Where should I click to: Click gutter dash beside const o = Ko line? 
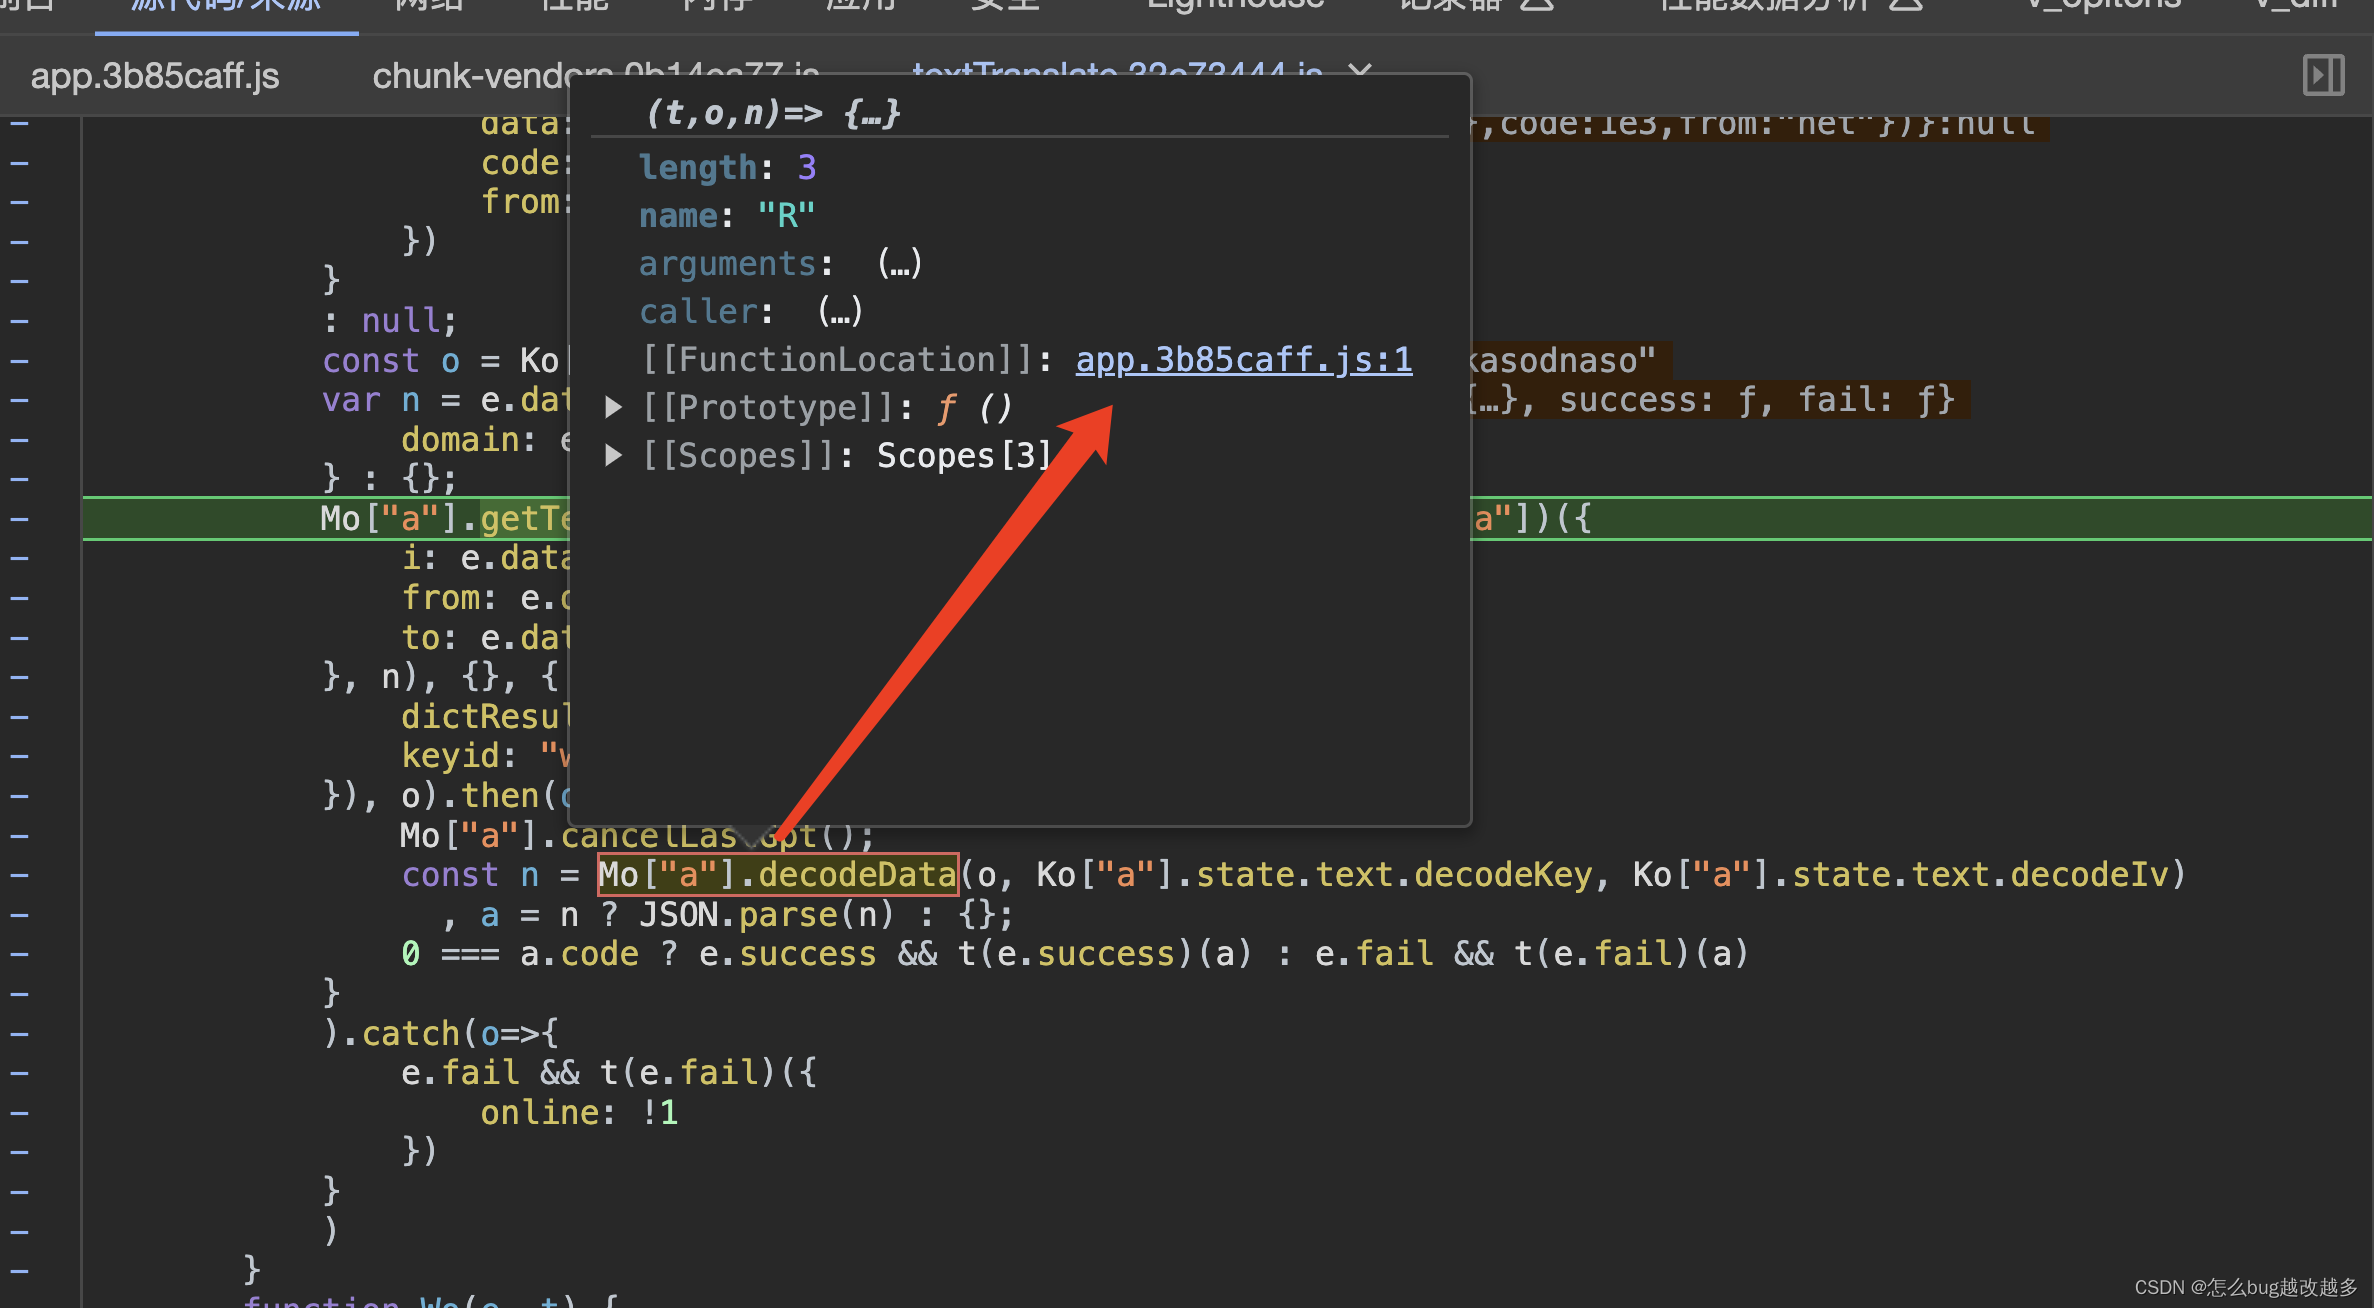20,361
